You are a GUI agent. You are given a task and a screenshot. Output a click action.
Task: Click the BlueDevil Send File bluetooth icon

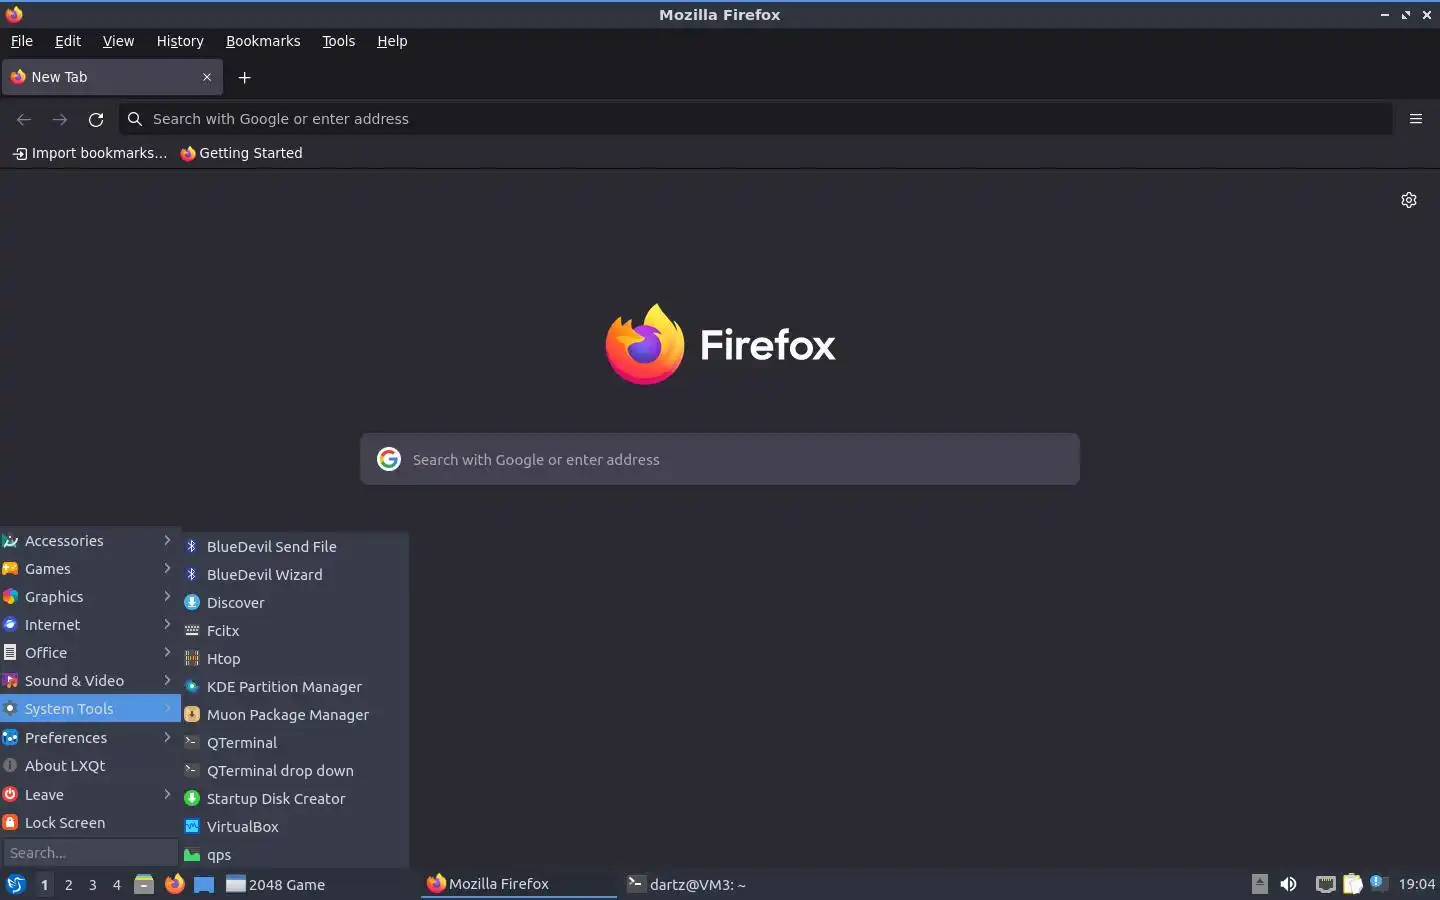(x=192, y=546)
